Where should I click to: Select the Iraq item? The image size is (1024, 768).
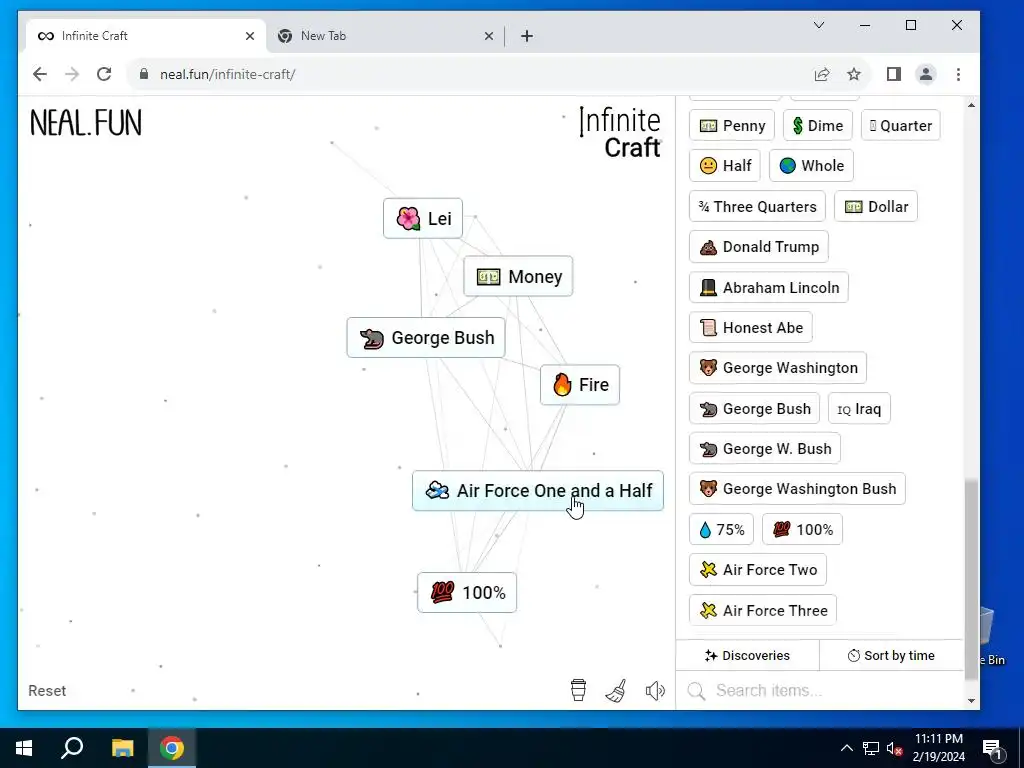point(859,408)
